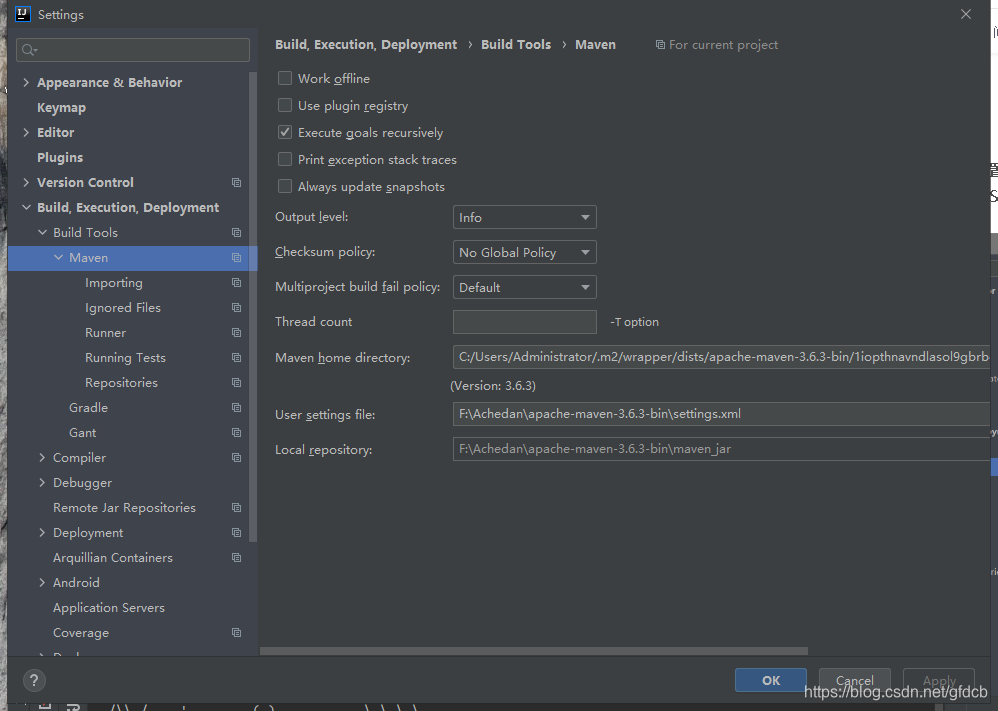Click the OK button
The height and width of the screenshot is (711, 998).
[x=771, y=680]
